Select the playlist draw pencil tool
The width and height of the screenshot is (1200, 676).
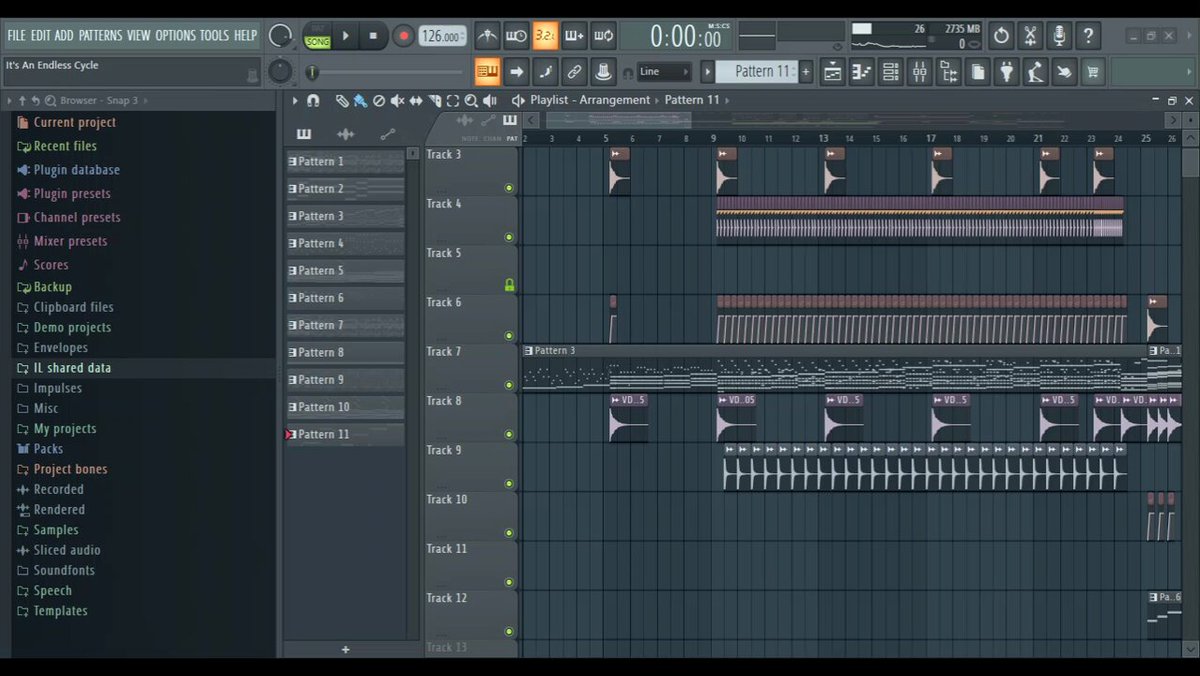click(x=342, y=101)
